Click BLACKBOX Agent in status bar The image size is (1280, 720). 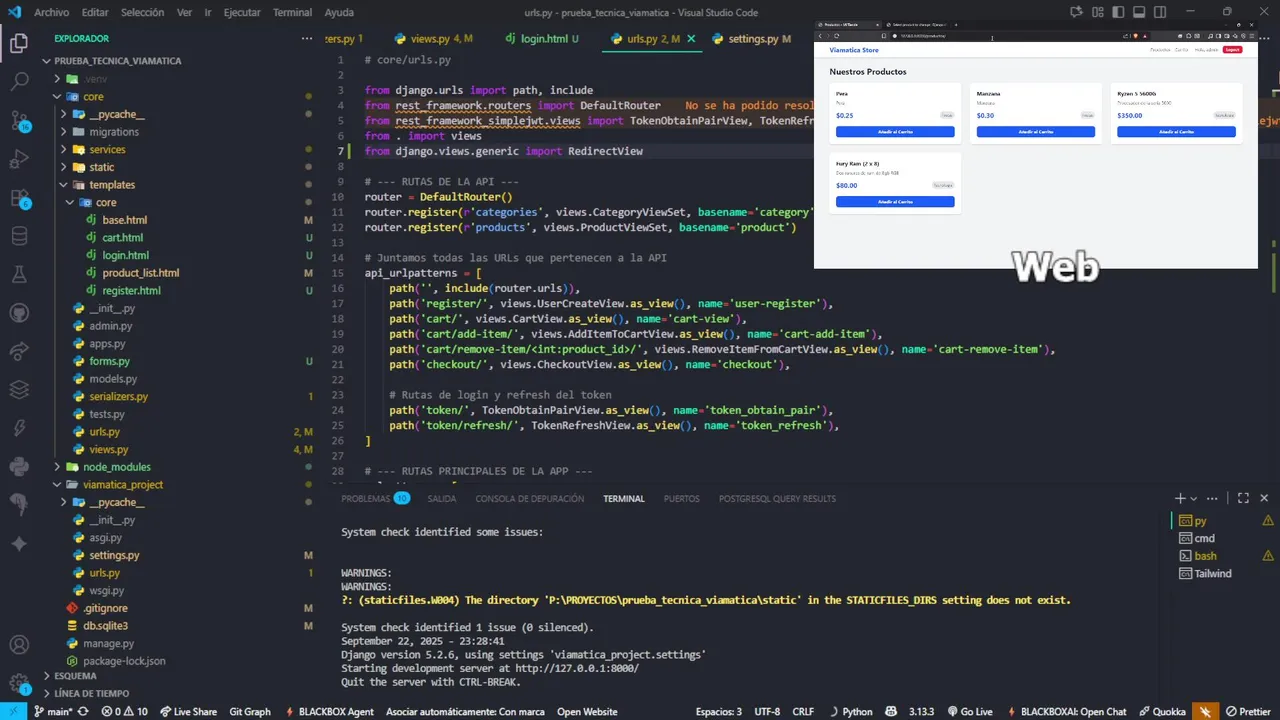(329, 711)
